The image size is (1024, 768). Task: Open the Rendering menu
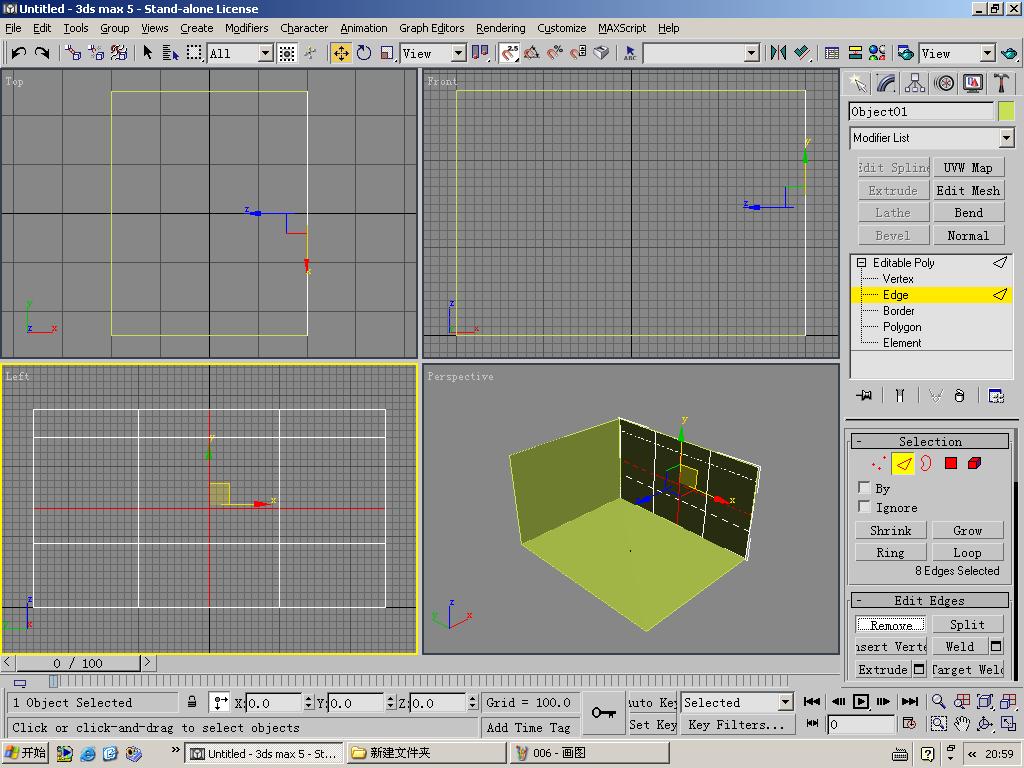(x=500, y=28)
